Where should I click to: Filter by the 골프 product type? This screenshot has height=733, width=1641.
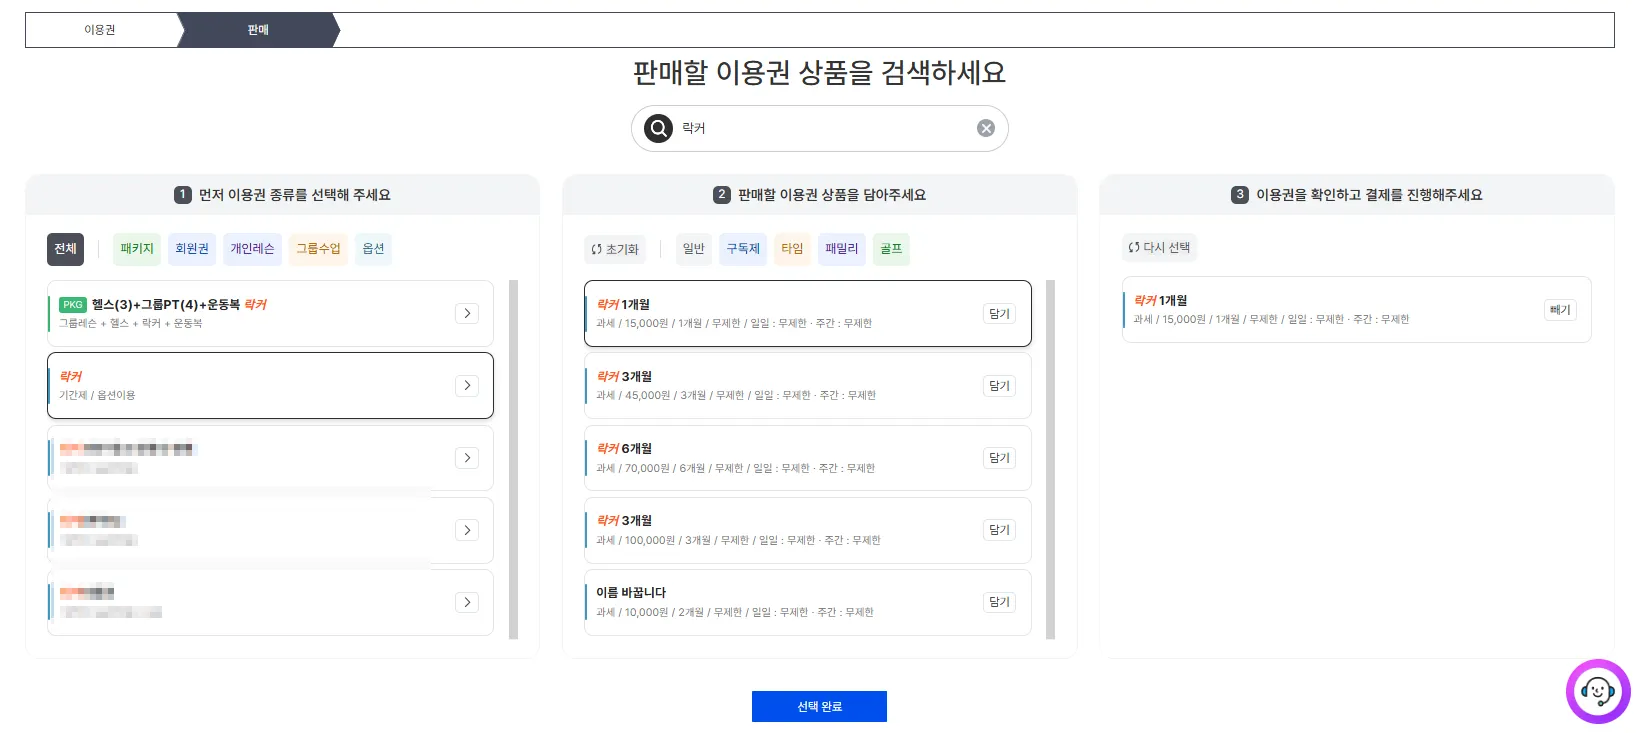click(x=891, y=249)
